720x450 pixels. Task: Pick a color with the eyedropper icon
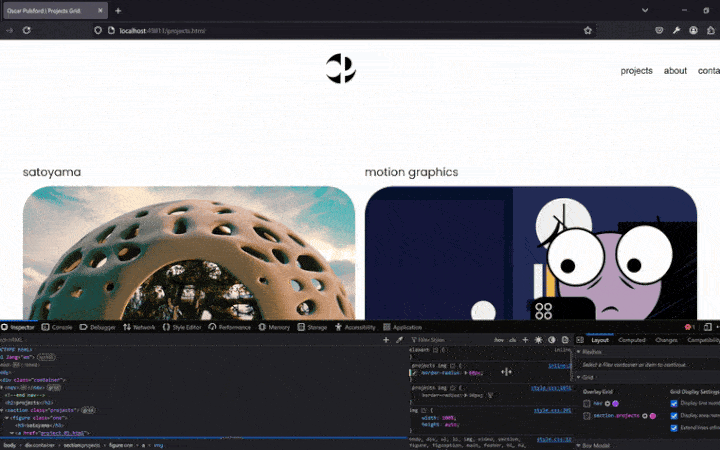[x=399, y=340]
